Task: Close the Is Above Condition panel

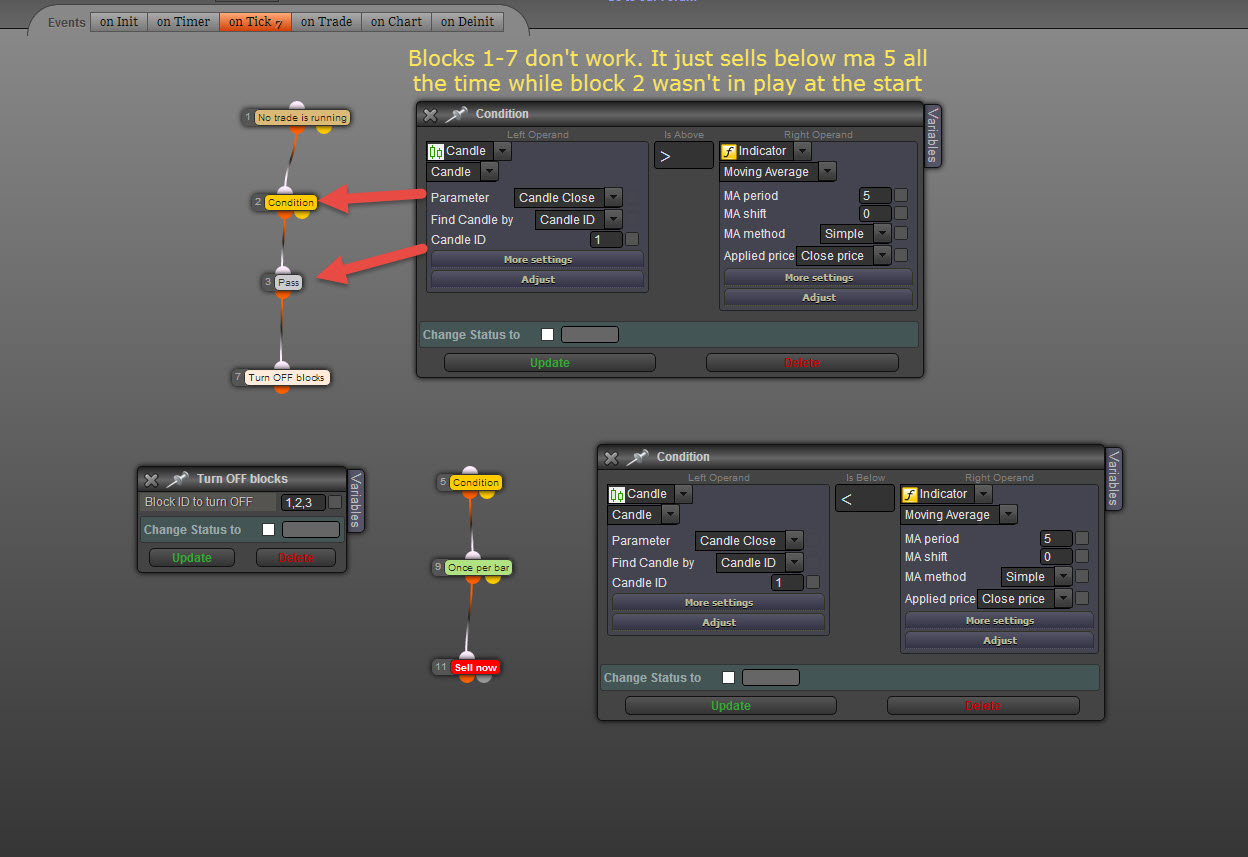Action: 430,114
